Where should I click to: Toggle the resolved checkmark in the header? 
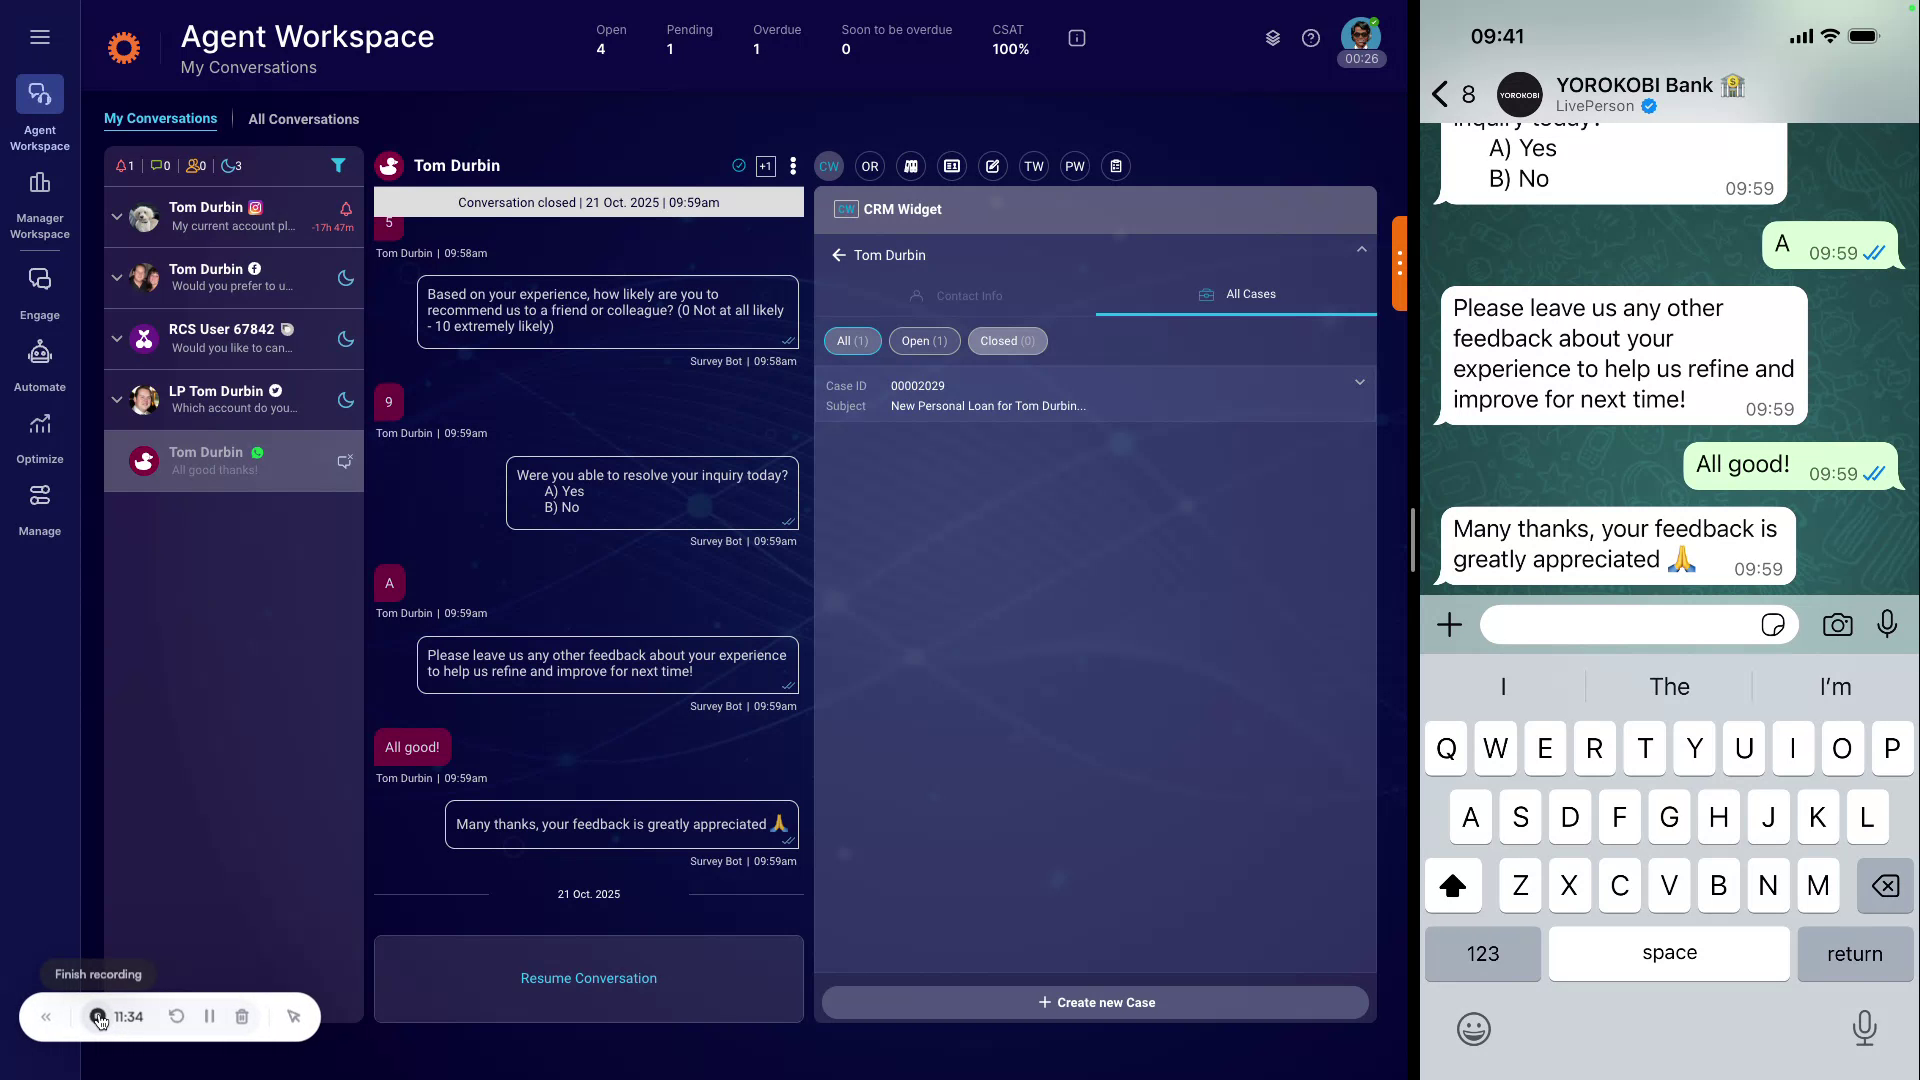[x=738, y=166]
